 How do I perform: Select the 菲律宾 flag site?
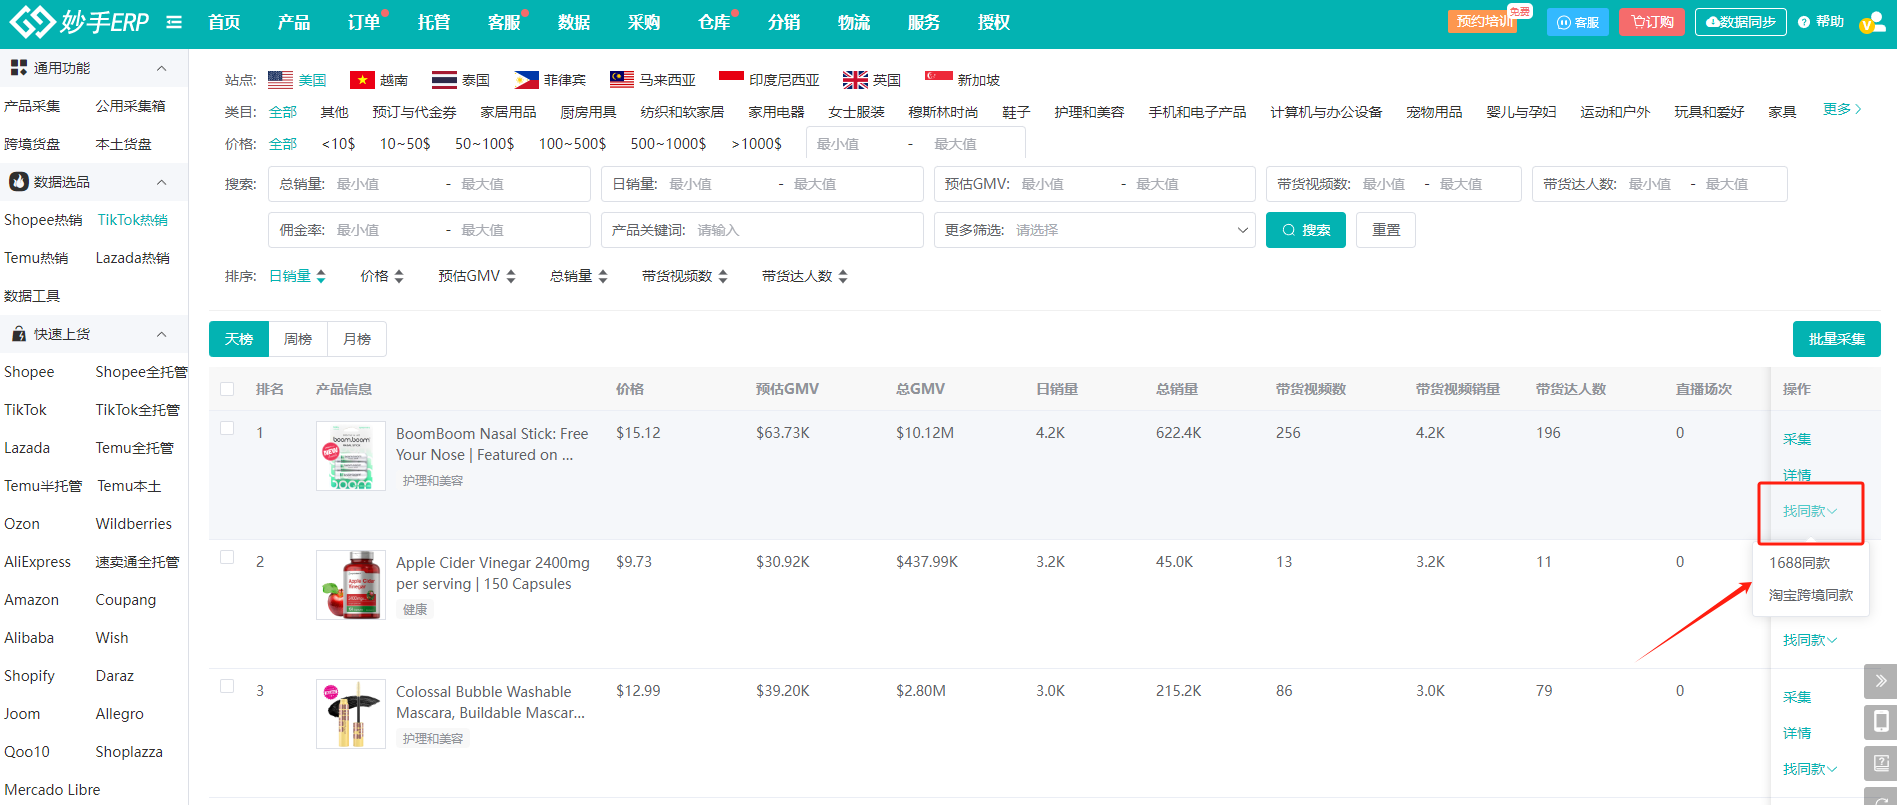[x=550, y=80]
